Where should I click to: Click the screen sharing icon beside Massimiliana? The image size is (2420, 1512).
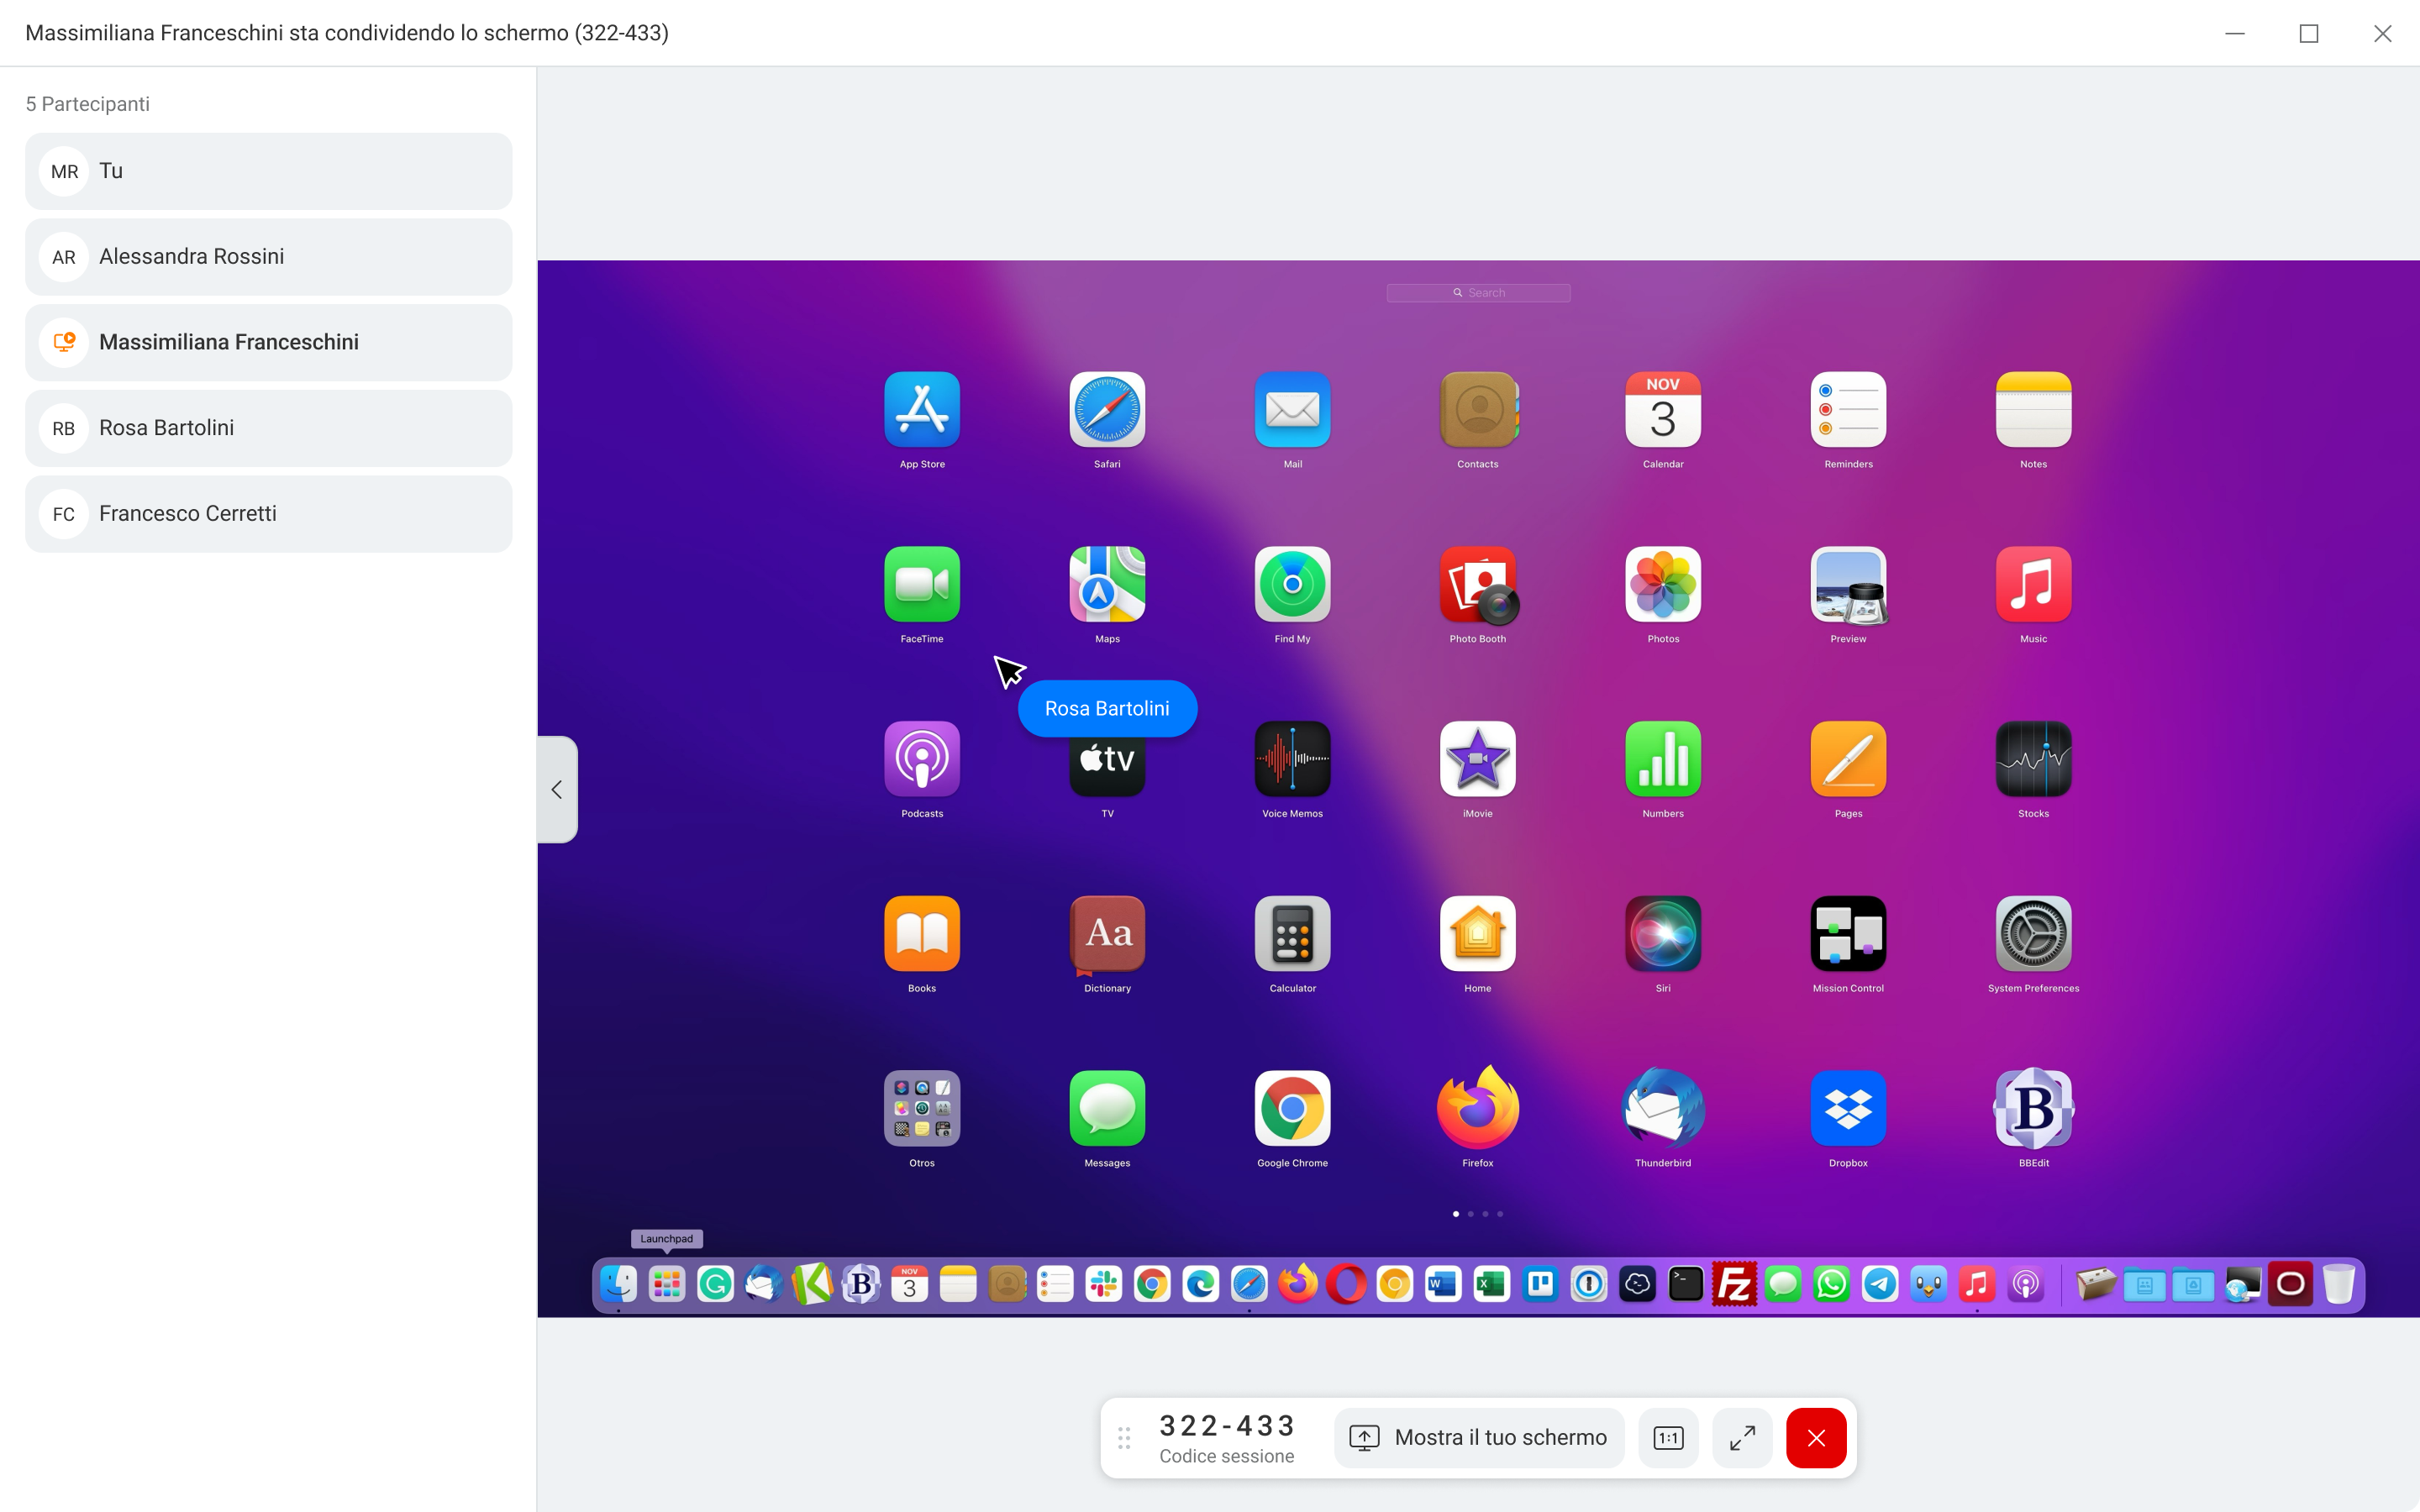(x=64, y=342)
